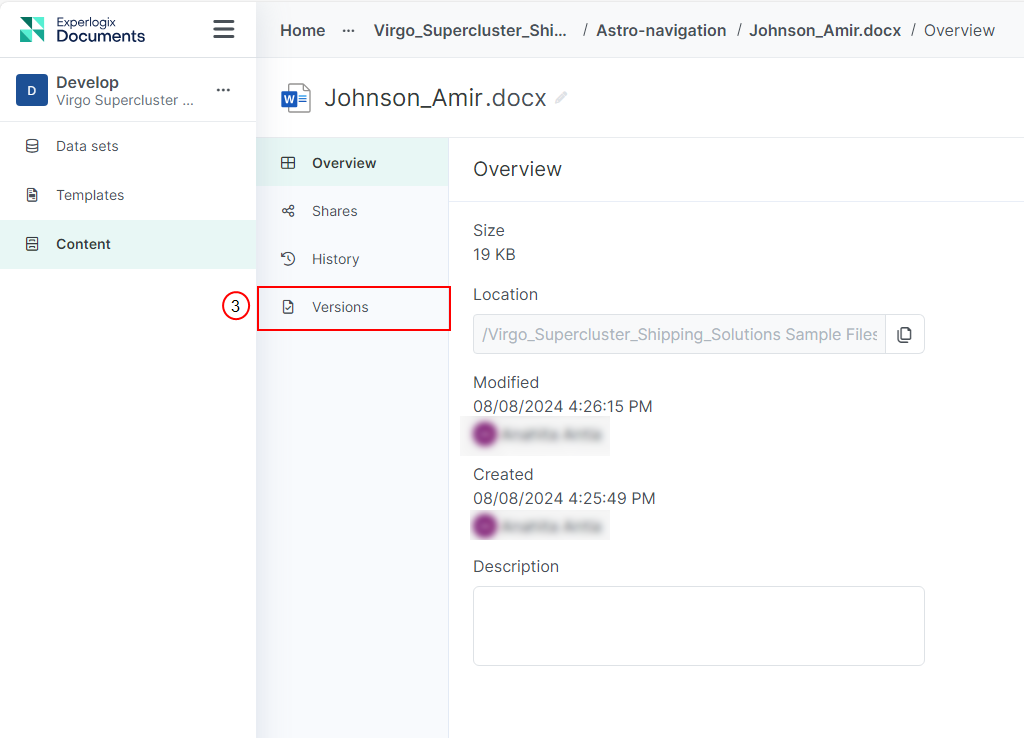Viewport: 1024px width, 738px height.
Task: Expand the breadcrumb ellipsis after Home
Action: point(349,31)
